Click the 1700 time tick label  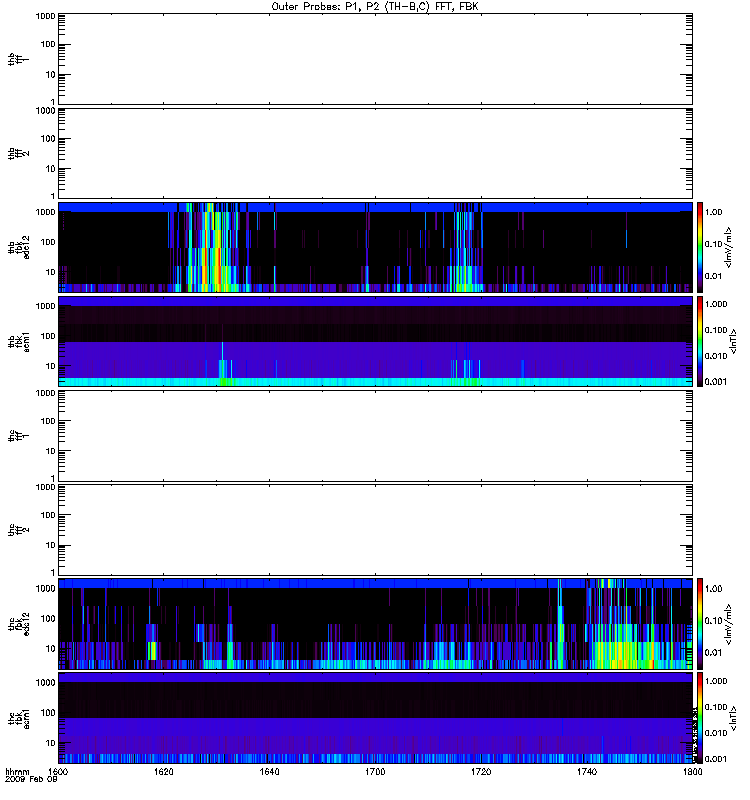tap(375, 772)
